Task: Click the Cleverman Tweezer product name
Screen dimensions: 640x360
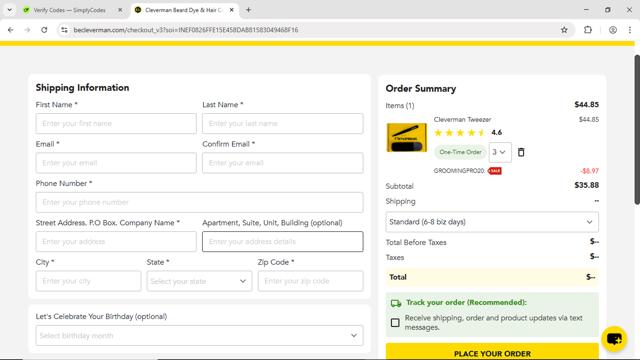Action: click(462, 120)
